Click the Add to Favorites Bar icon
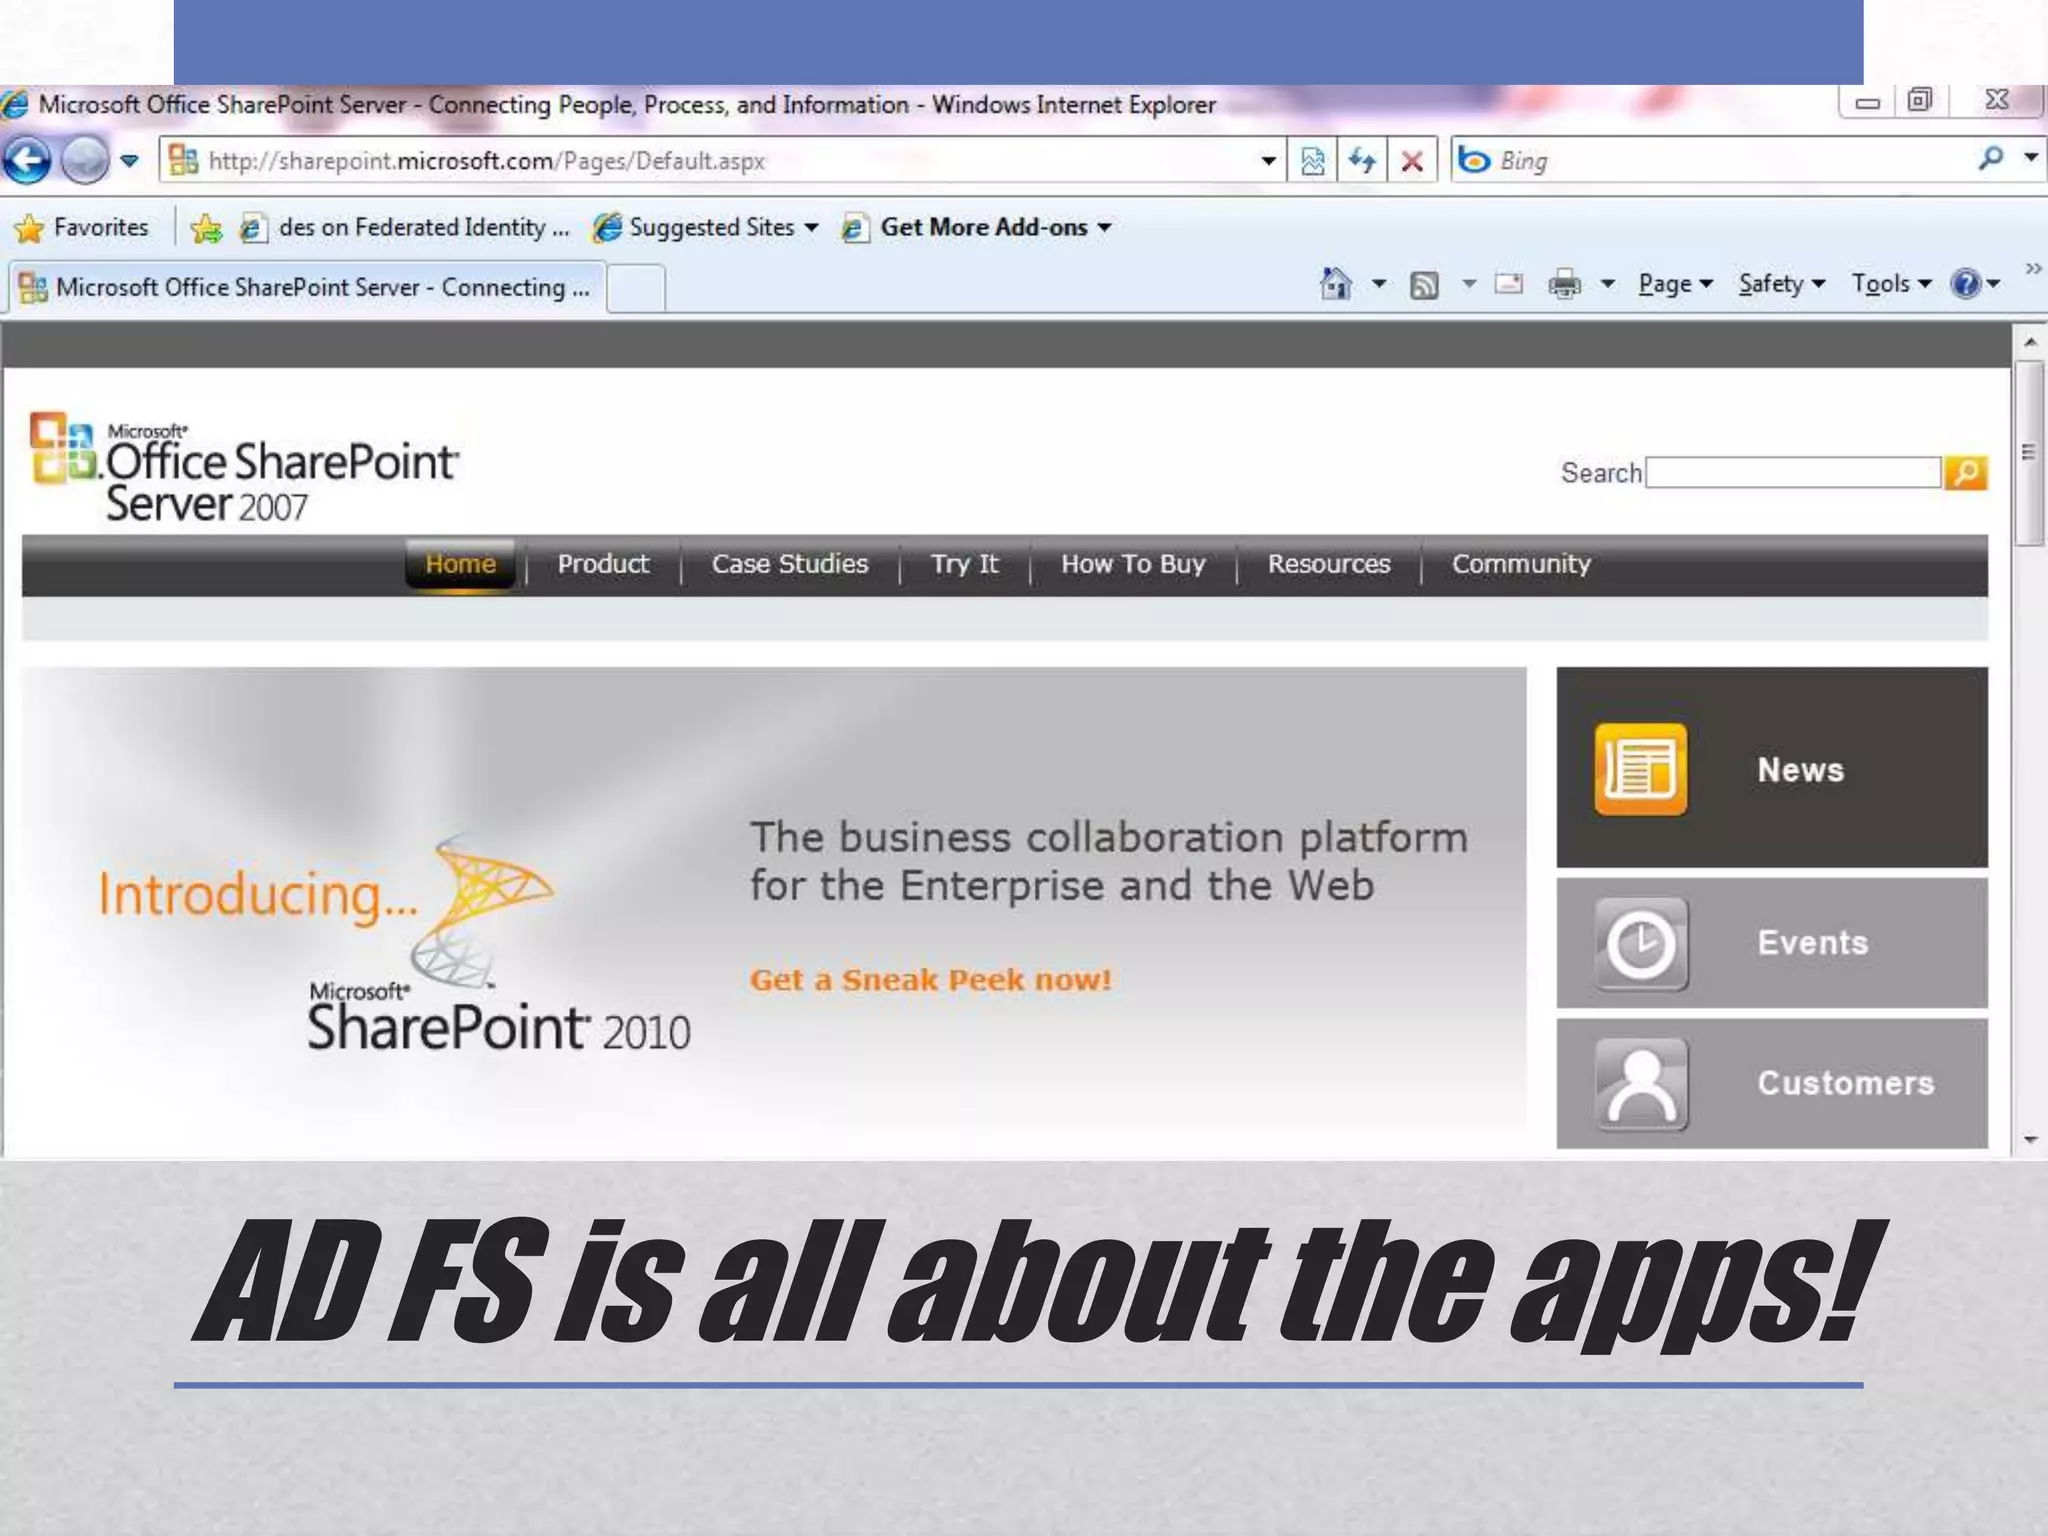The height and width of the screenshot is (1536, 2048). click(x=206, y=229)
